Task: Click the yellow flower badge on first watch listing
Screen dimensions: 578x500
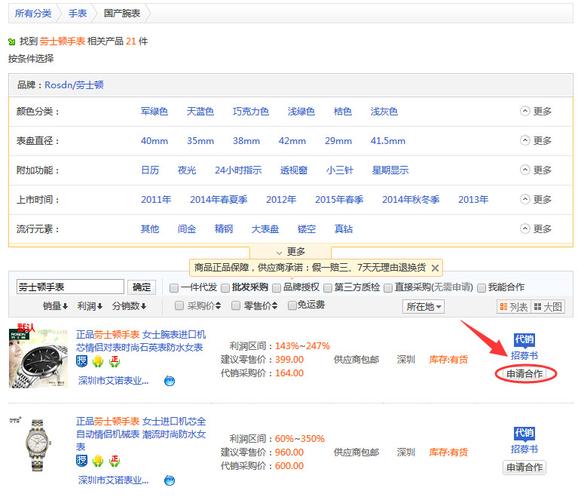Action: pyautogui.click(x=98, y=361)
